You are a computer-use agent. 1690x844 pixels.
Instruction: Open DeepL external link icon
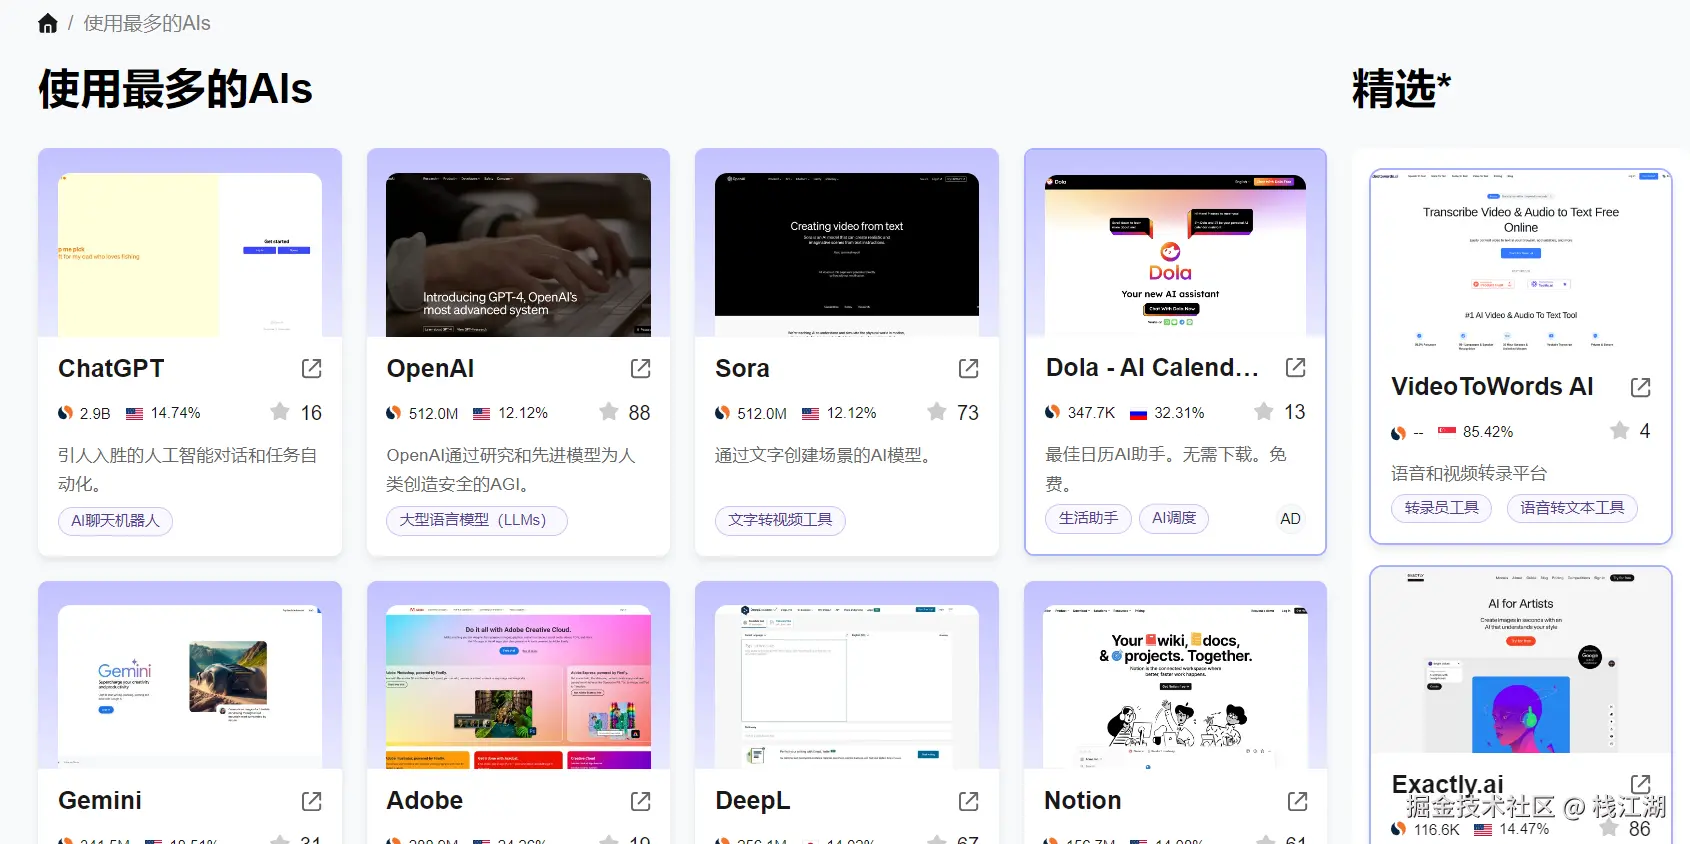[969, 801]
